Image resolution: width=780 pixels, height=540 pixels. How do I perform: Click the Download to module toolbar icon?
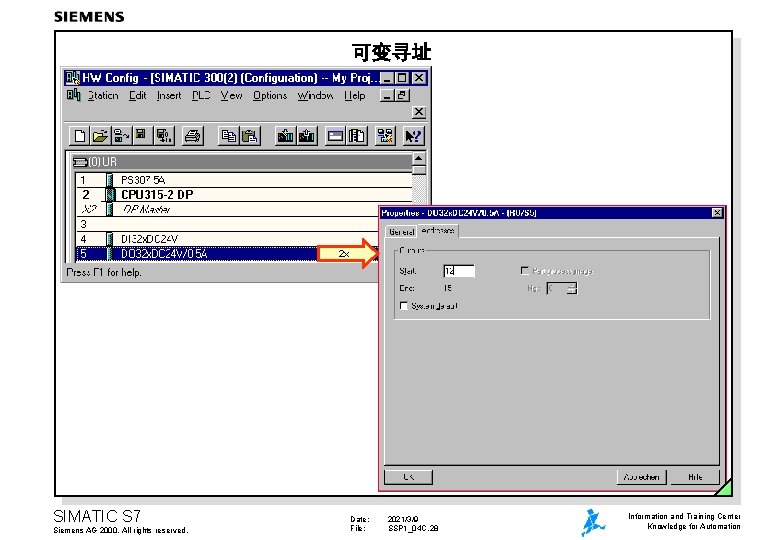click(x=286, y=136)
